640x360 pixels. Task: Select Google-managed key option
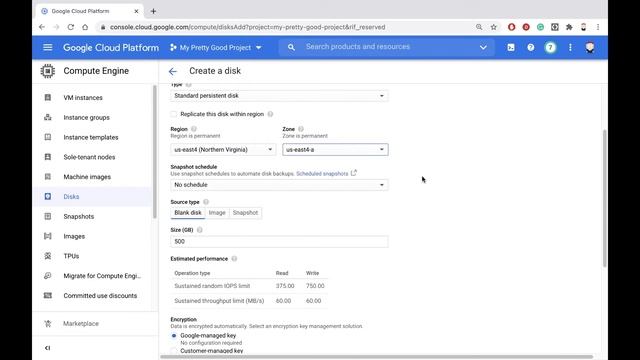(x=174, y=336)
